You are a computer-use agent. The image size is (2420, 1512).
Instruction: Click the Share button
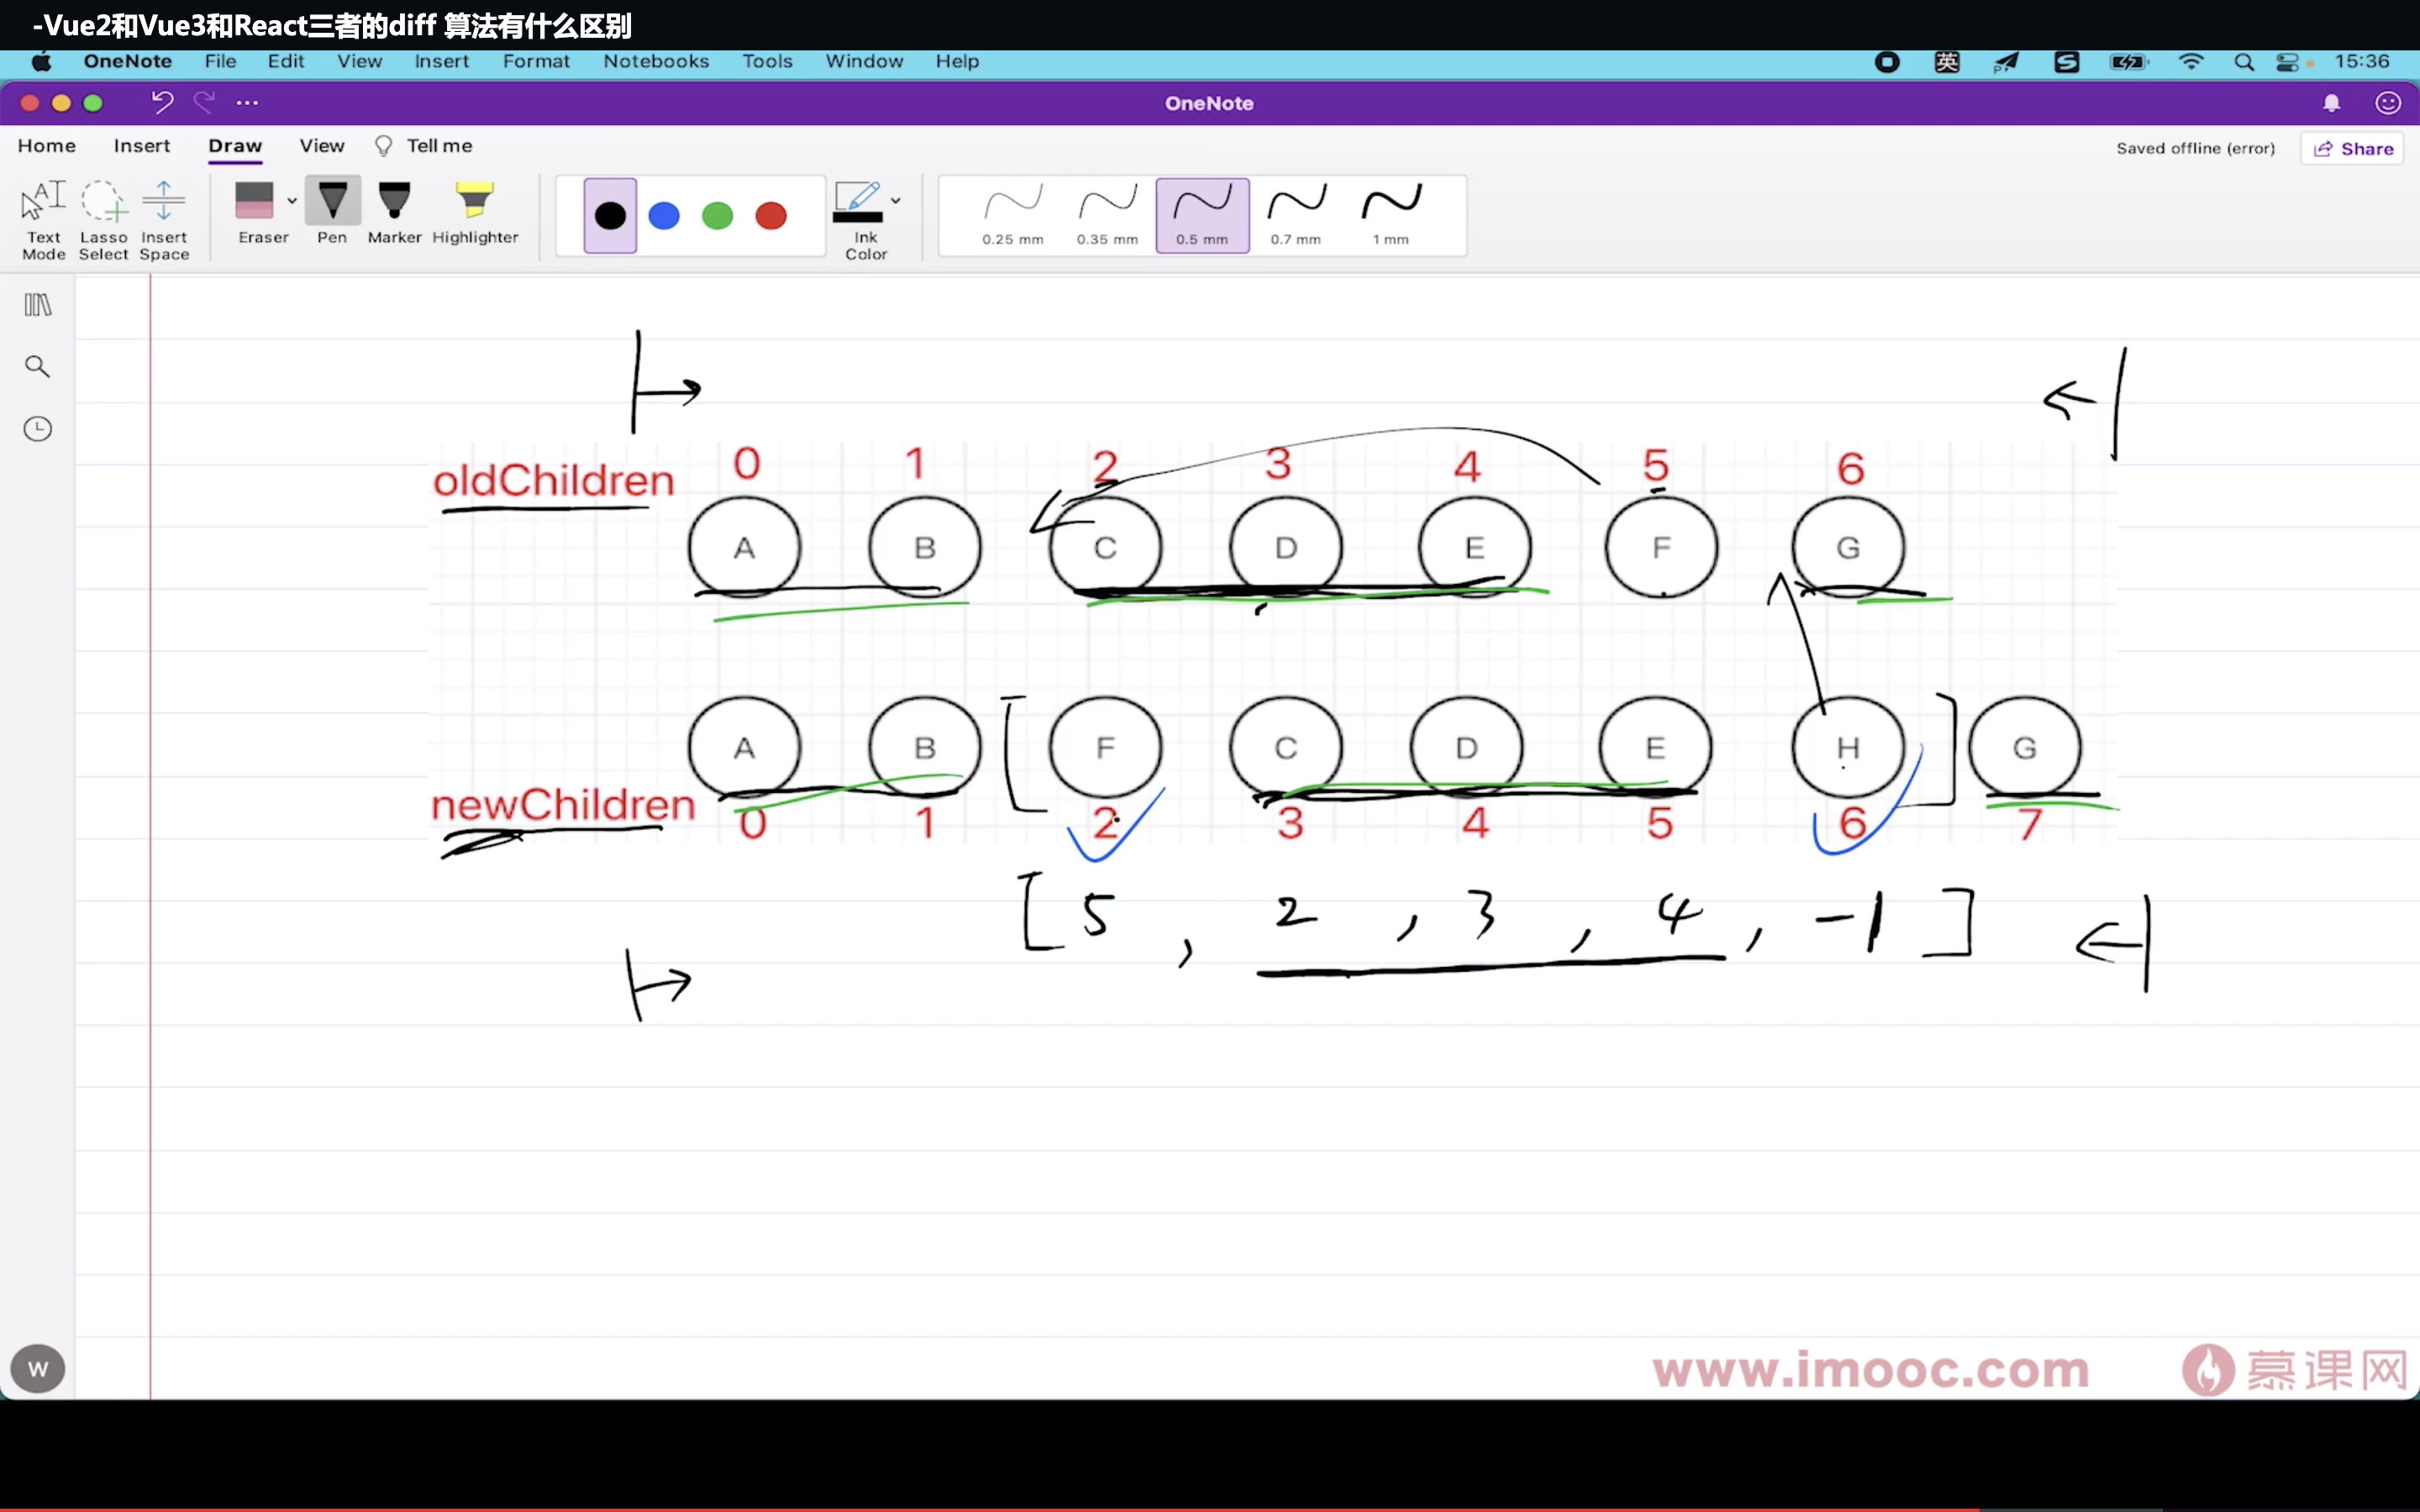pyautogui.click(x=2353, y=148)
